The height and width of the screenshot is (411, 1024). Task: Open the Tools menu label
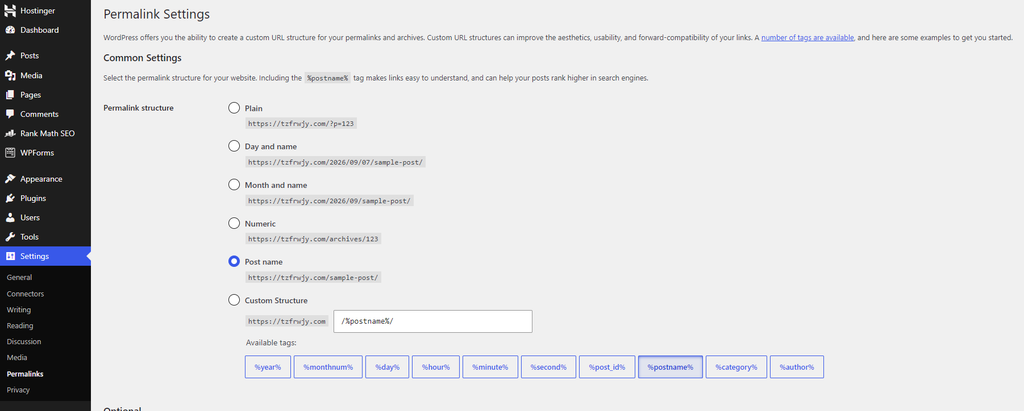[x=29, y=237]
